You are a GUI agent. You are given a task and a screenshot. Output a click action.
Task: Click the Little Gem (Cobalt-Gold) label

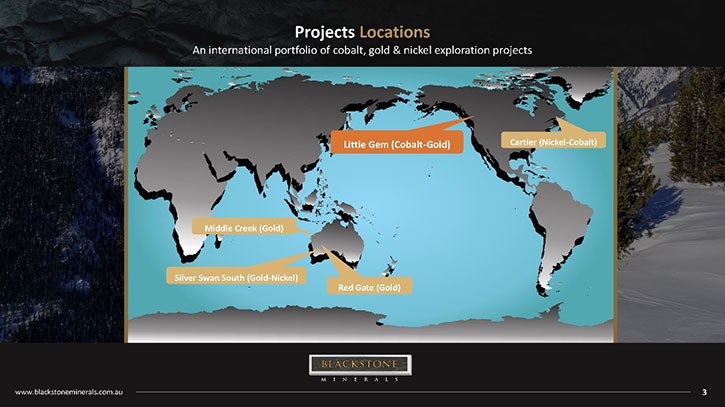point(397,144)
